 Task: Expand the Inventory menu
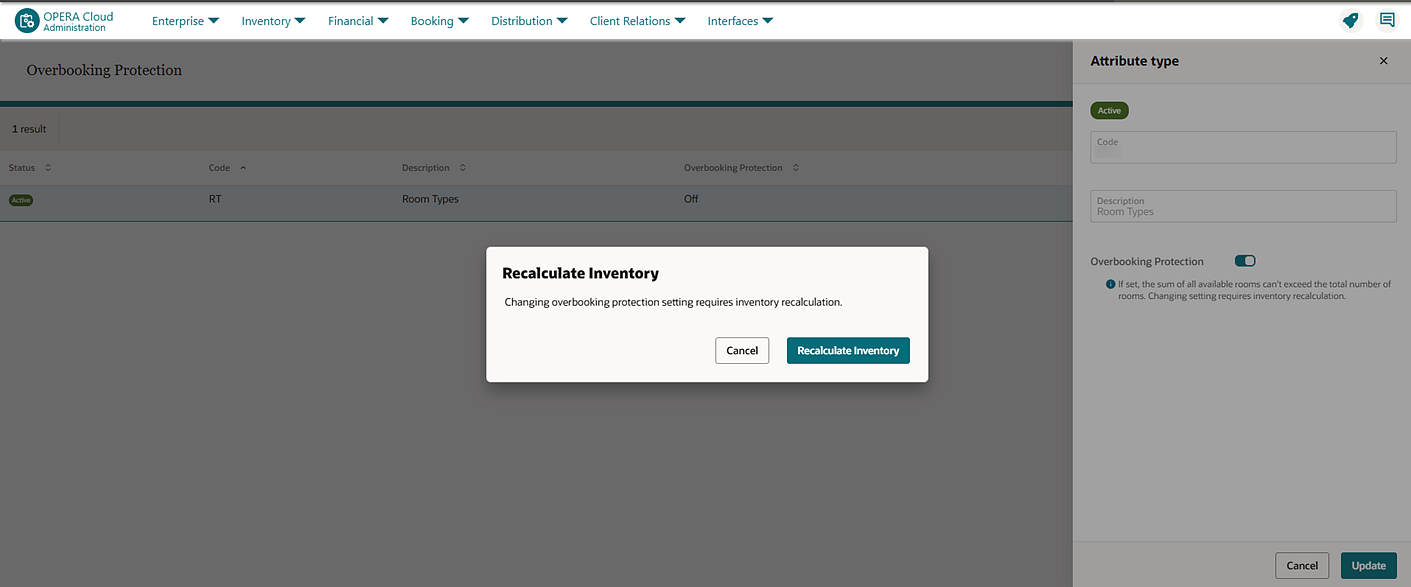coord(273,21)
